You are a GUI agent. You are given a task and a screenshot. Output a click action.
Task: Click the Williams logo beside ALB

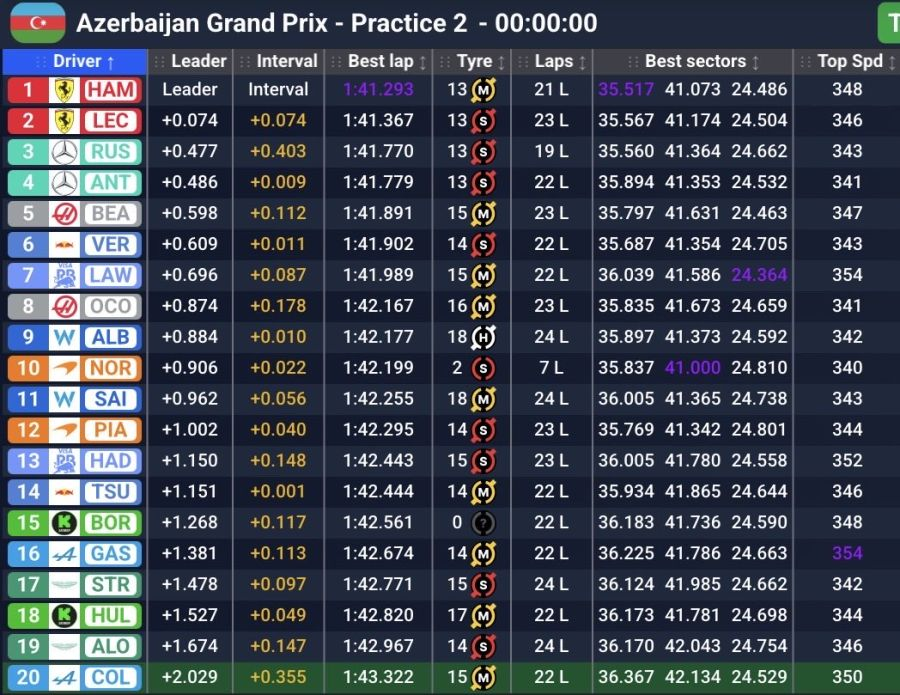pos(64,337)
